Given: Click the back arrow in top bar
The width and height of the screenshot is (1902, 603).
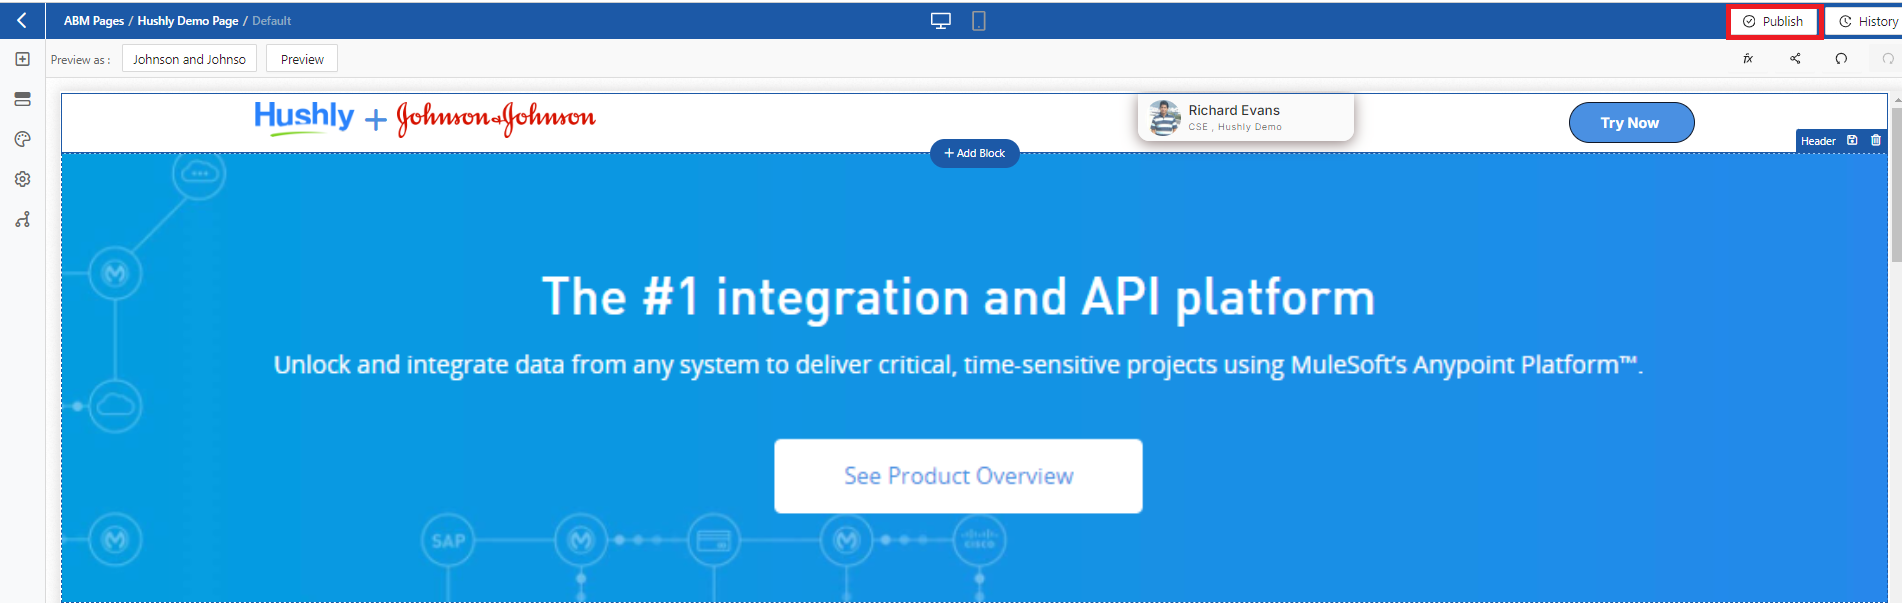Looking at the screenshot, I should (22, 20).
